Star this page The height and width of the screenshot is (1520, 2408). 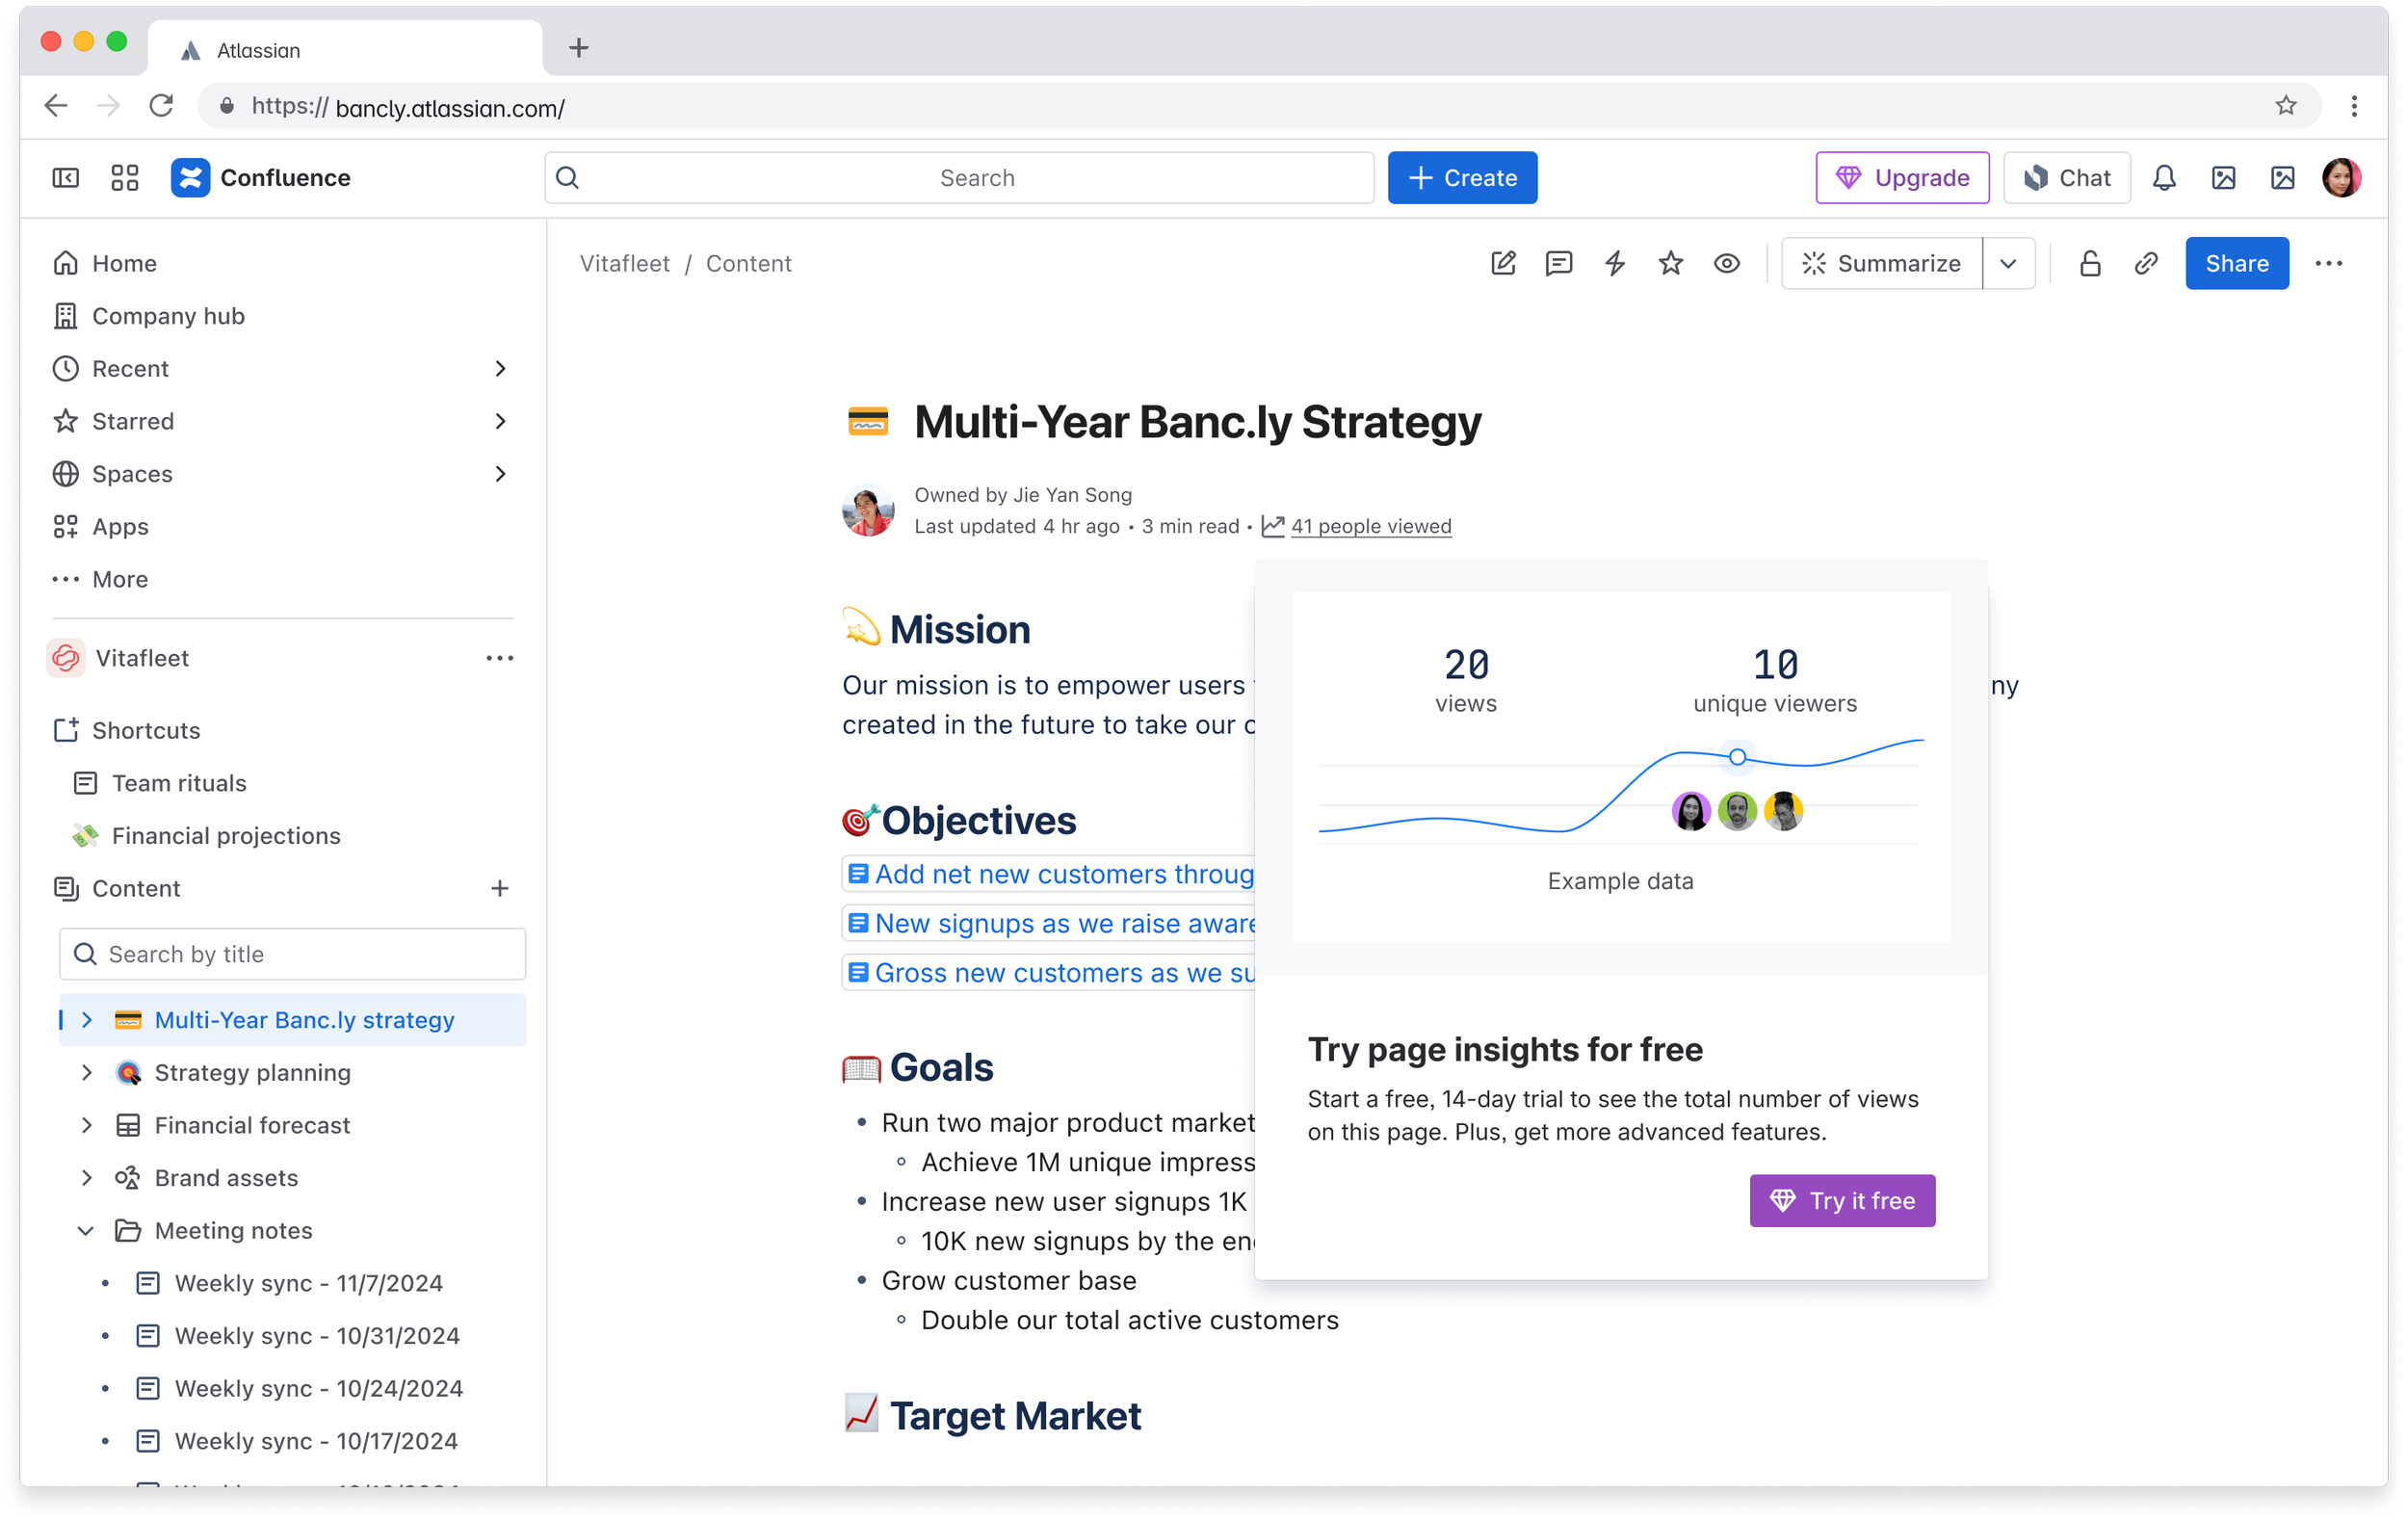1671,263
